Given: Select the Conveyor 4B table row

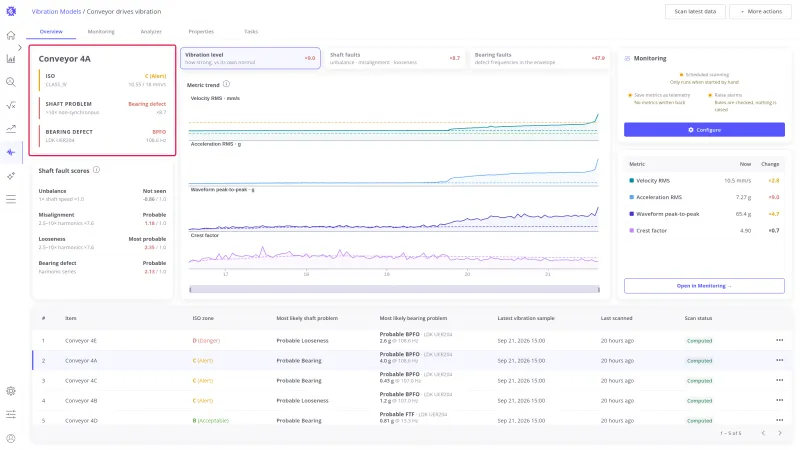Looking at the screenshot, I should coord(413,401).
